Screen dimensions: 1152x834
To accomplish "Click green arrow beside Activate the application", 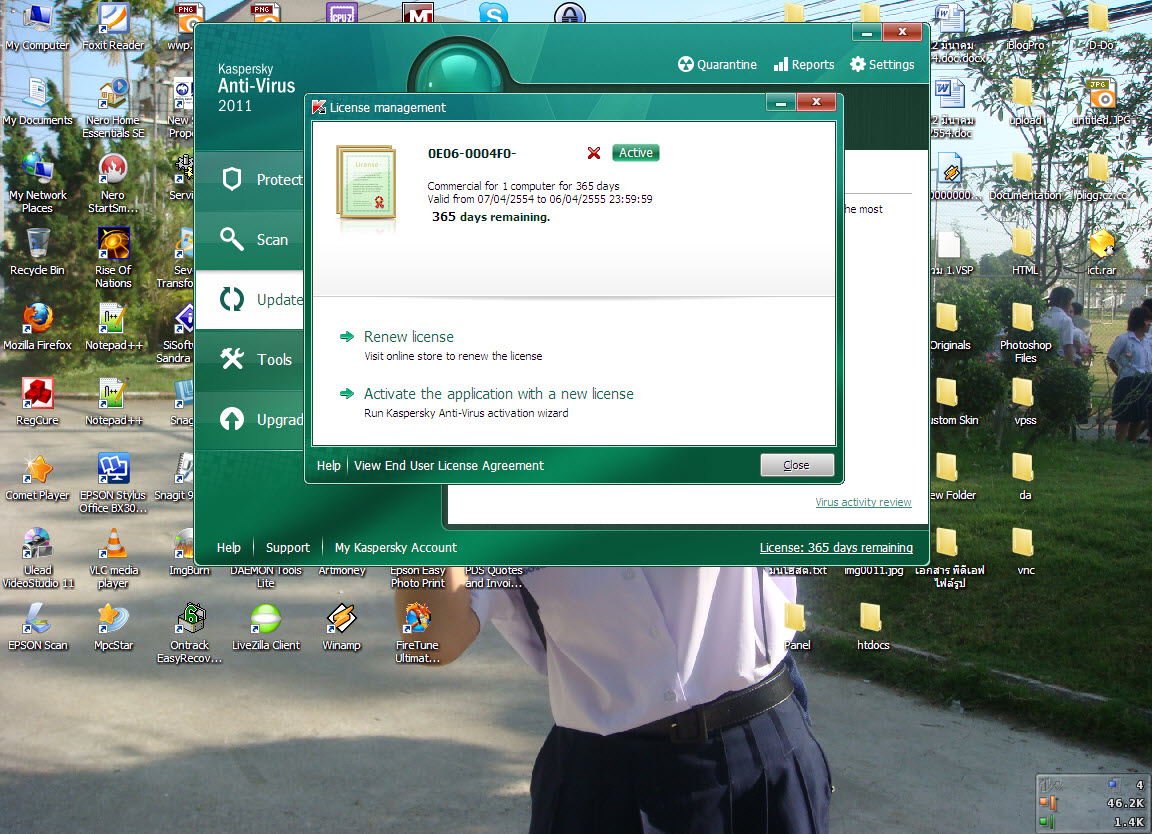I will (347, 394).
